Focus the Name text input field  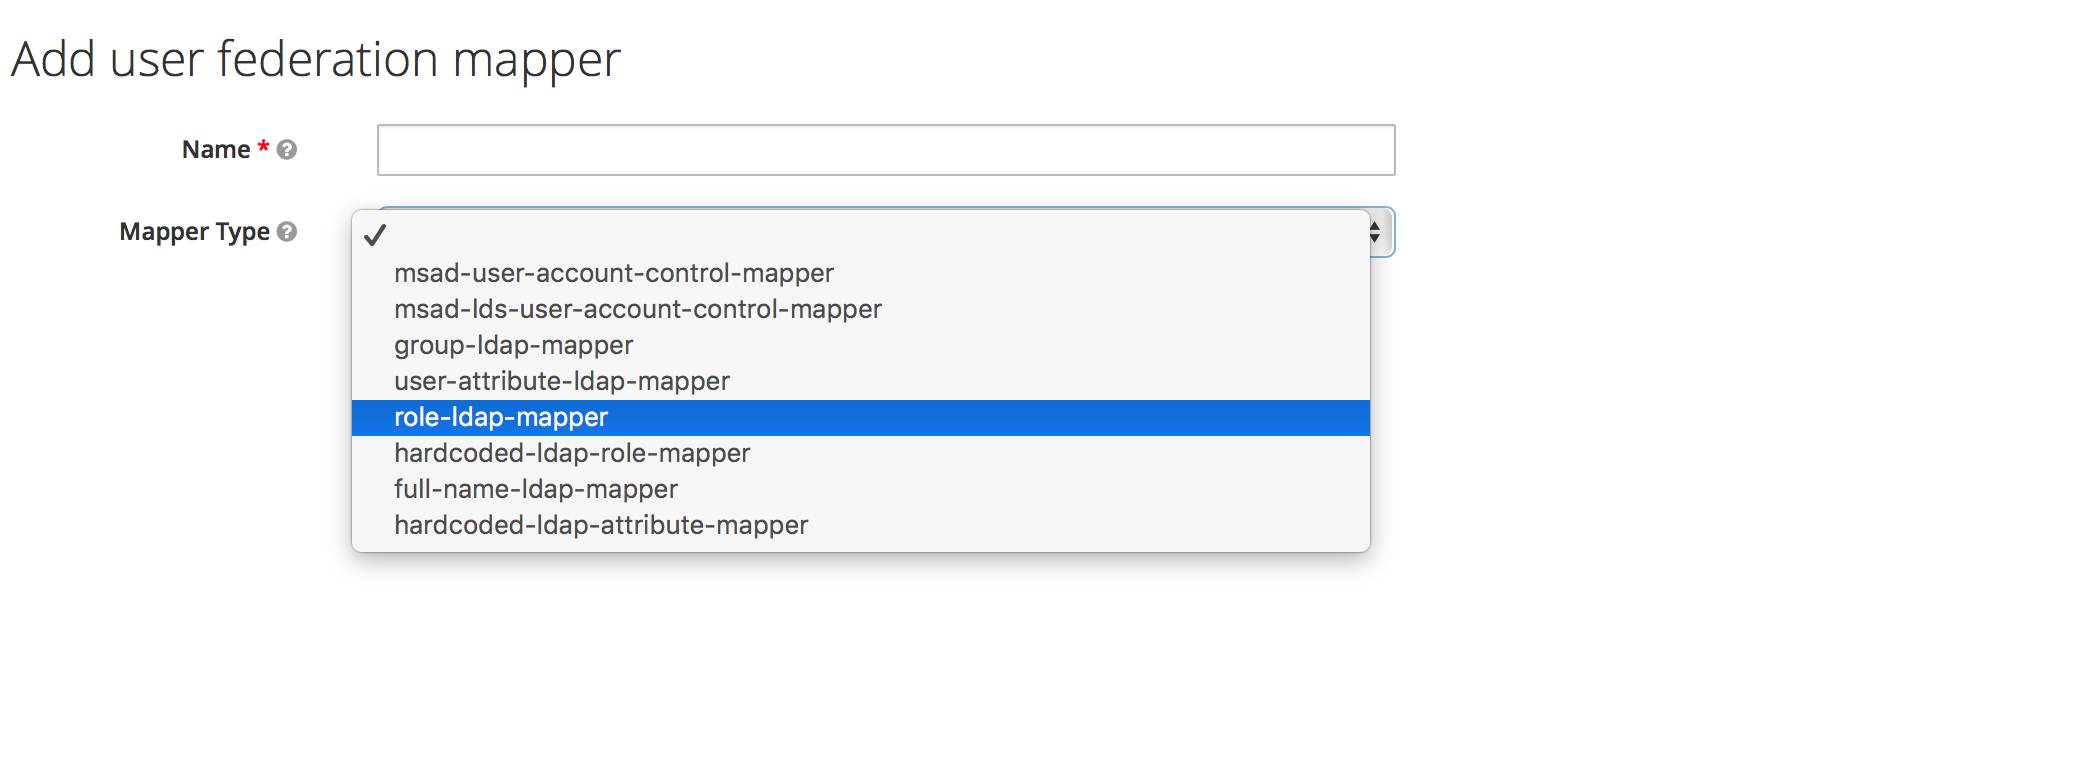point(885,150)
